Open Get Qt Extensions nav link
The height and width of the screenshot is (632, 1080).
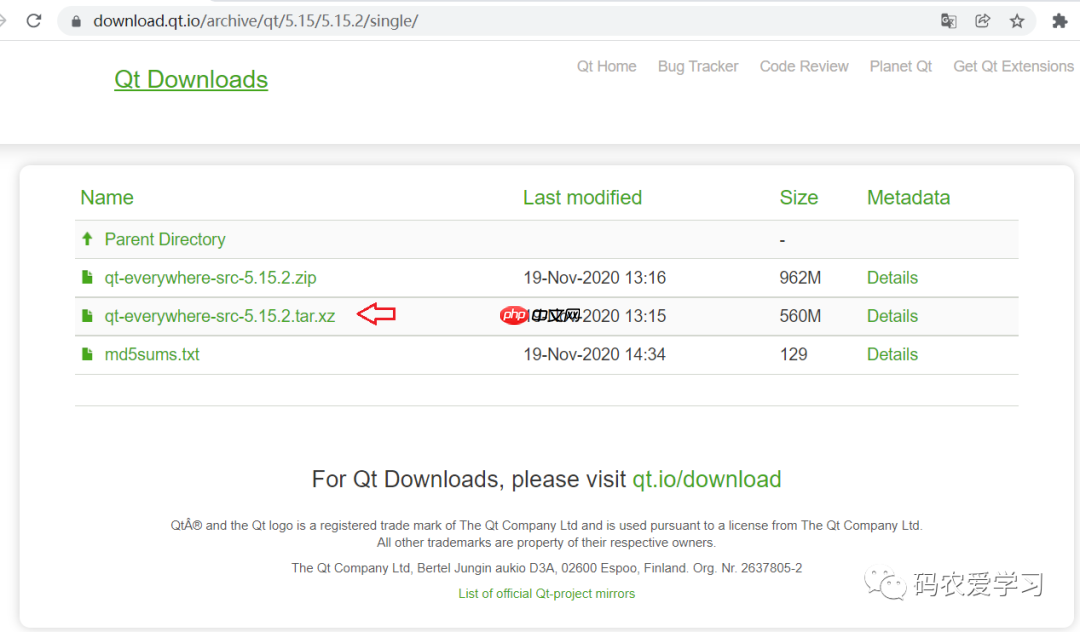click(x=1013, y=66)
